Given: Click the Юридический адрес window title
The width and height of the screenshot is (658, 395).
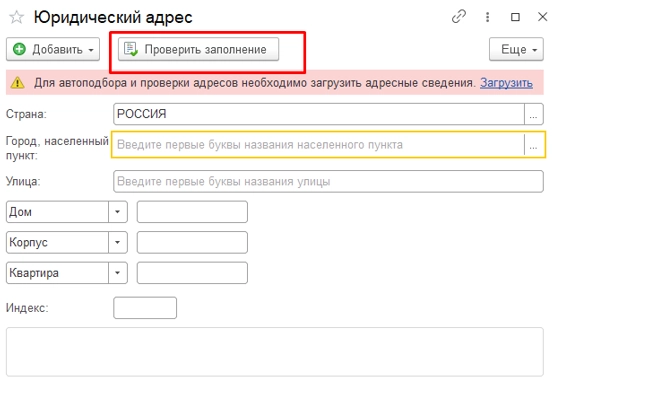Looking at the screenshot, I should [113, 17].
